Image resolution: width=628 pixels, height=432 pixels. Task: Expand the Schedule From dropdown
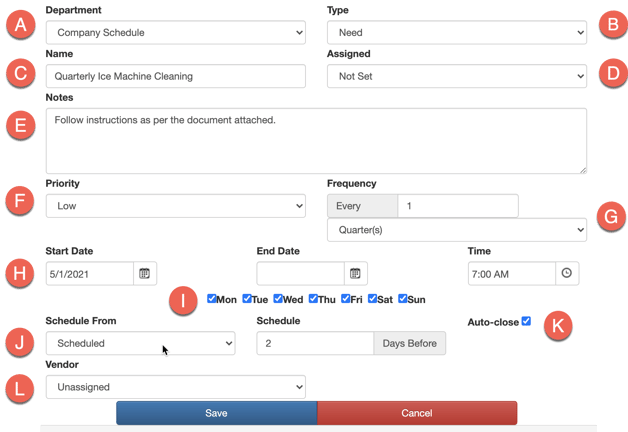pos(141,343)
